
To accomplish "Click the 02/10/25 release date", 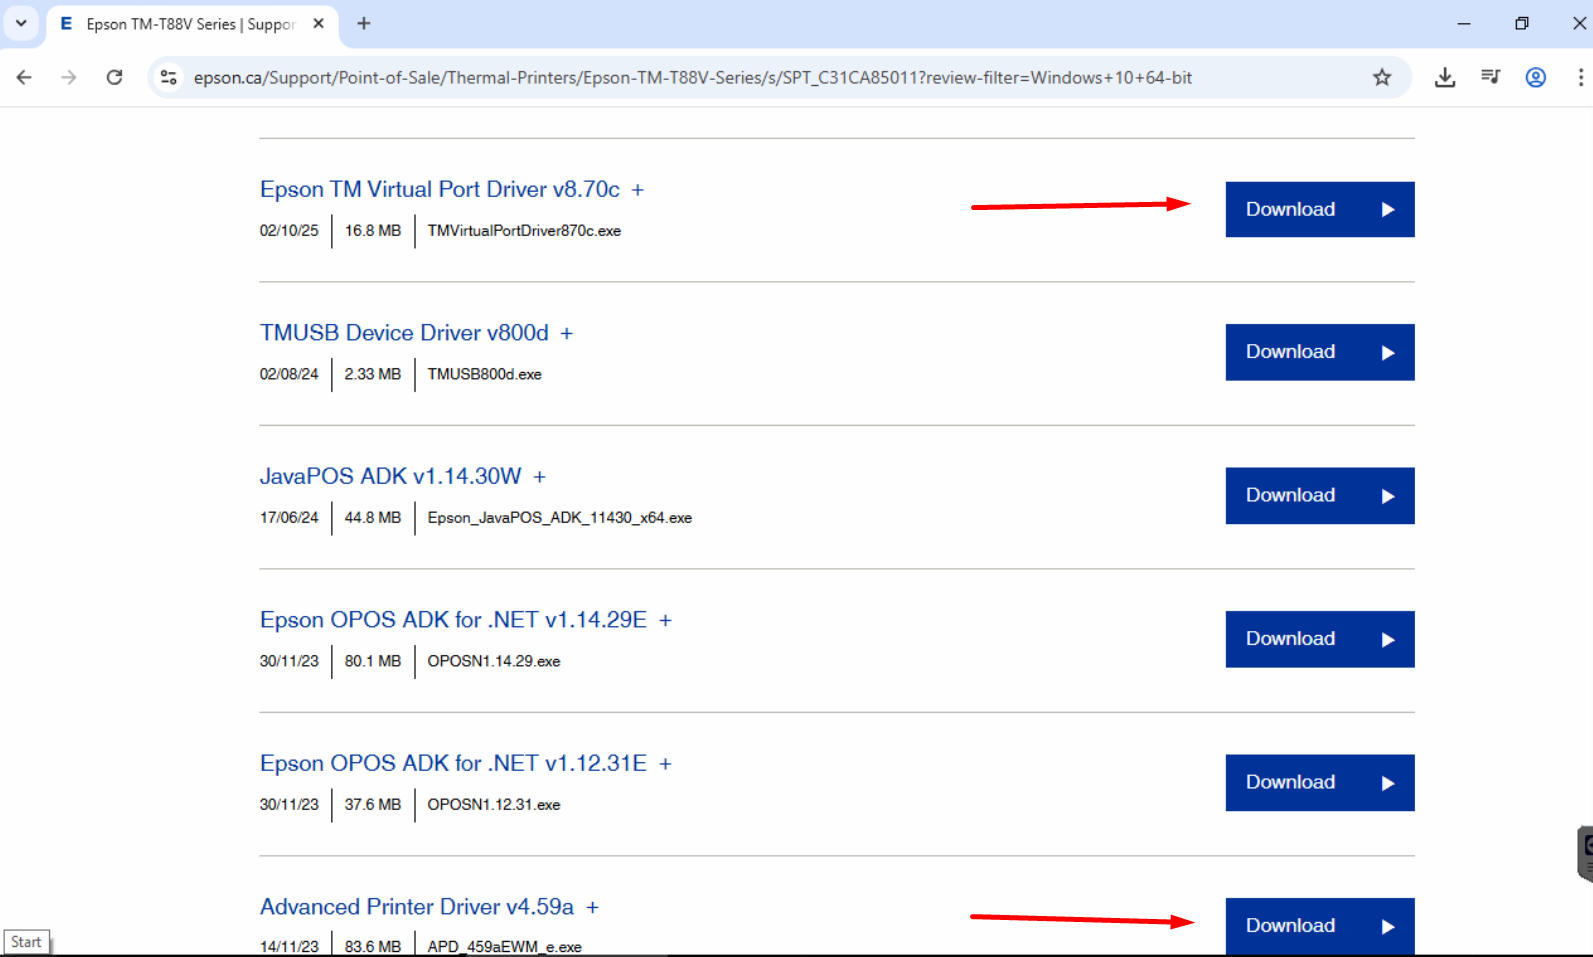I will (x=289, y=231).
